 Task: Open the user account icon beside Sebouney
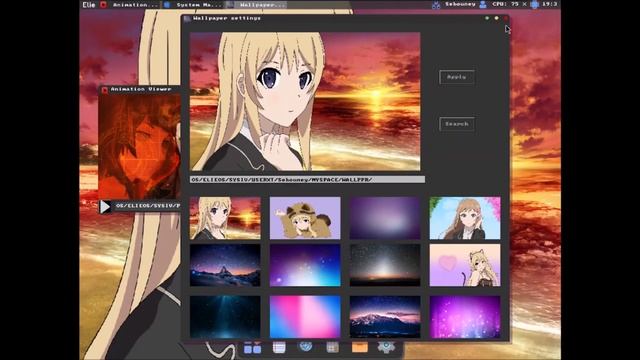click(x=483, y=4)
